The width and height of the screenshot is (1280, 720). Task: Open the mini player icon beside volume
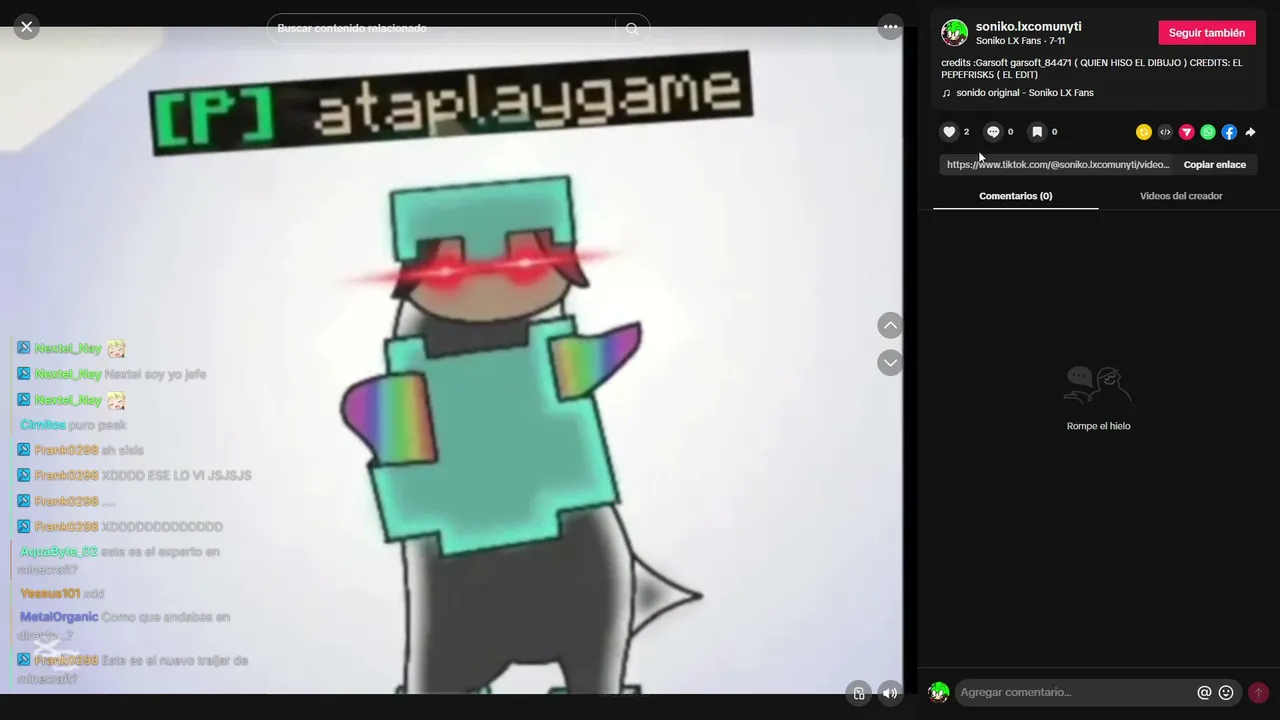click(x=858, y=693)
